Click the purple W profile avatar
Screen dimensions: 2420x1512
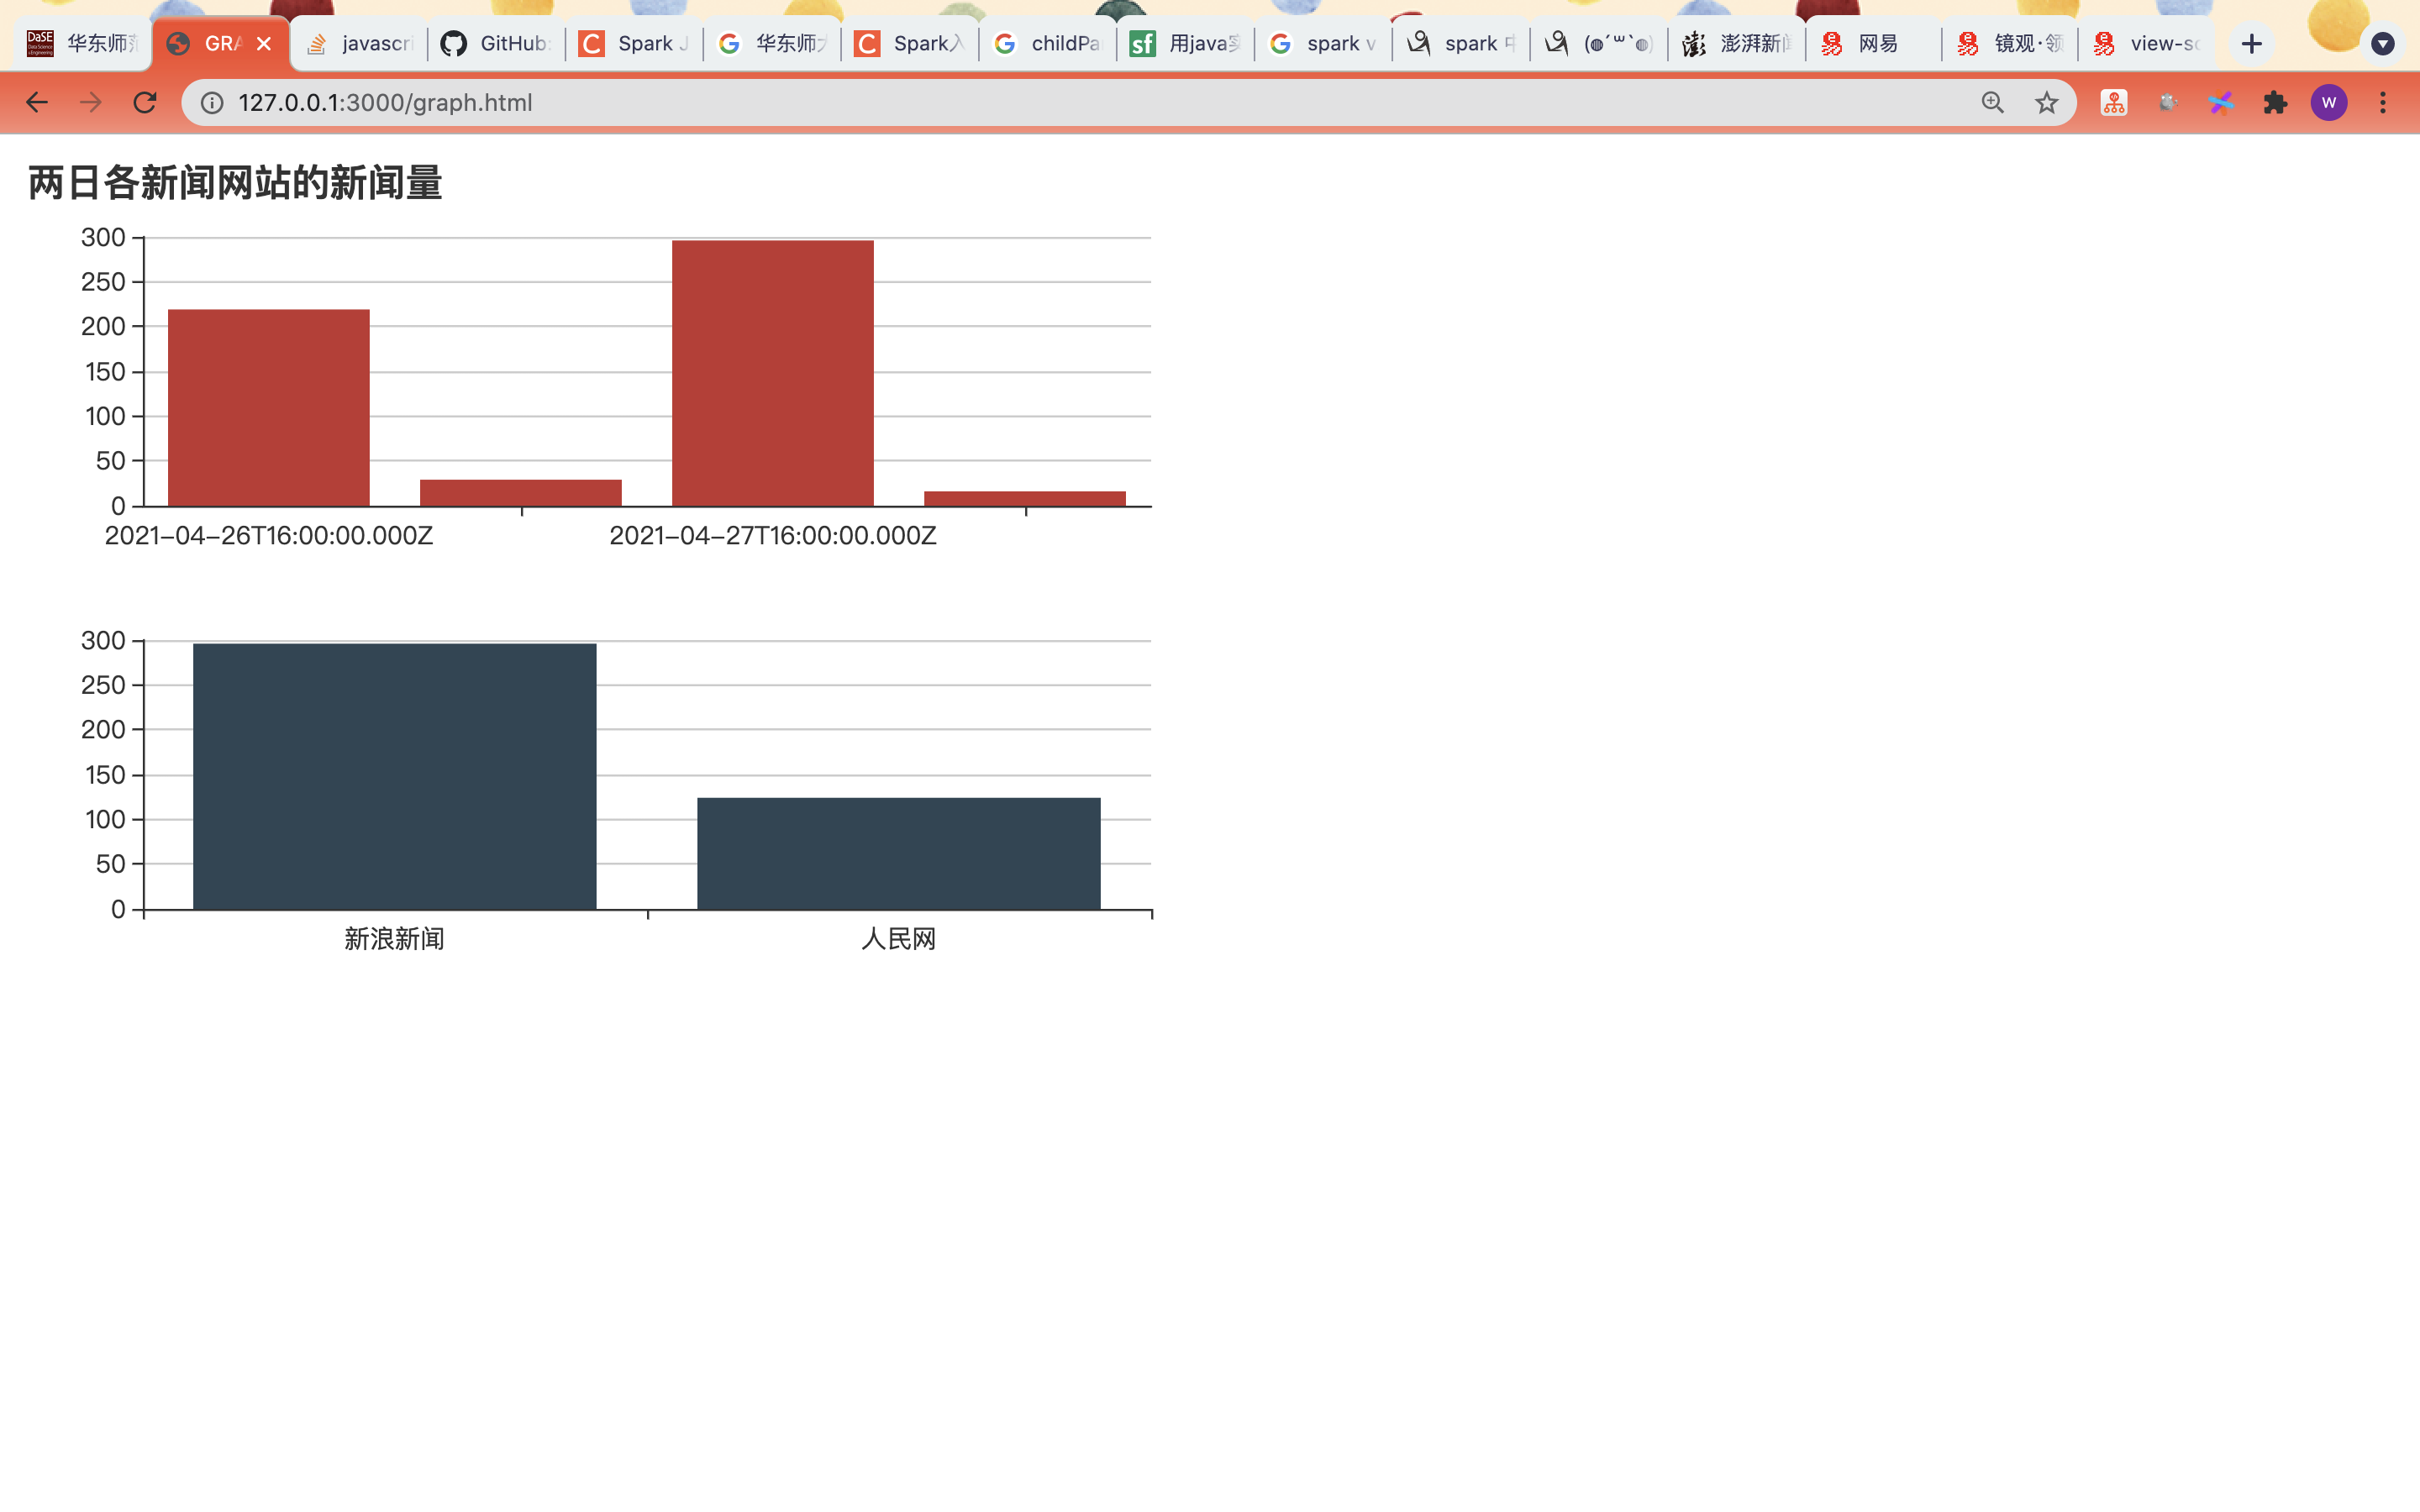coord(2328,102)
